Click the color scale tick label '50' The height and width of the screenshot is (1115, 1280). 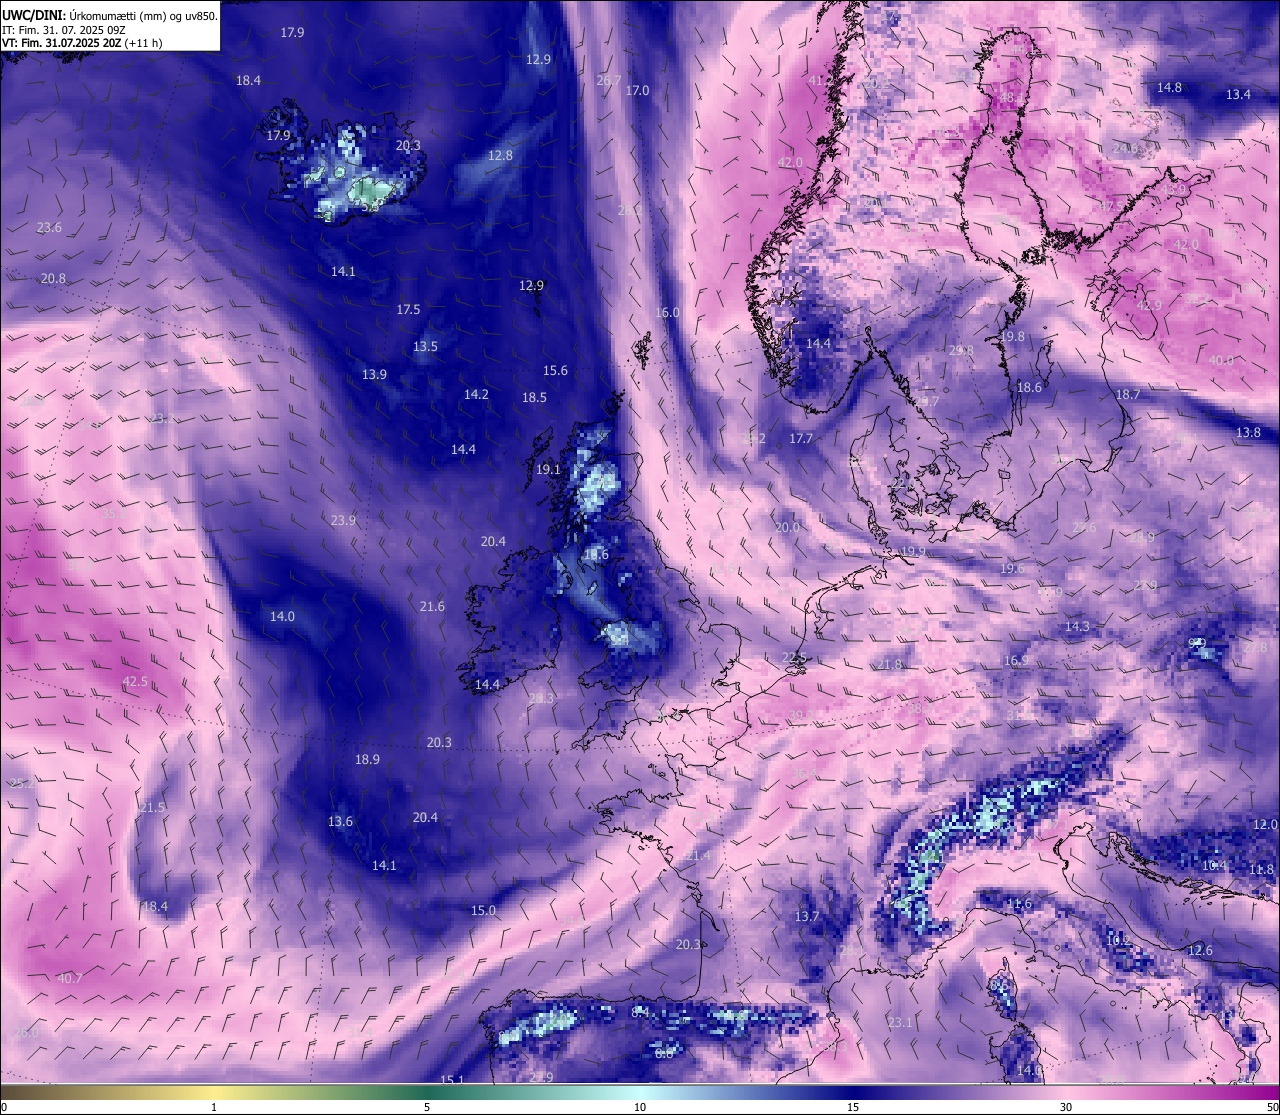click(x=1272, y=1107)
